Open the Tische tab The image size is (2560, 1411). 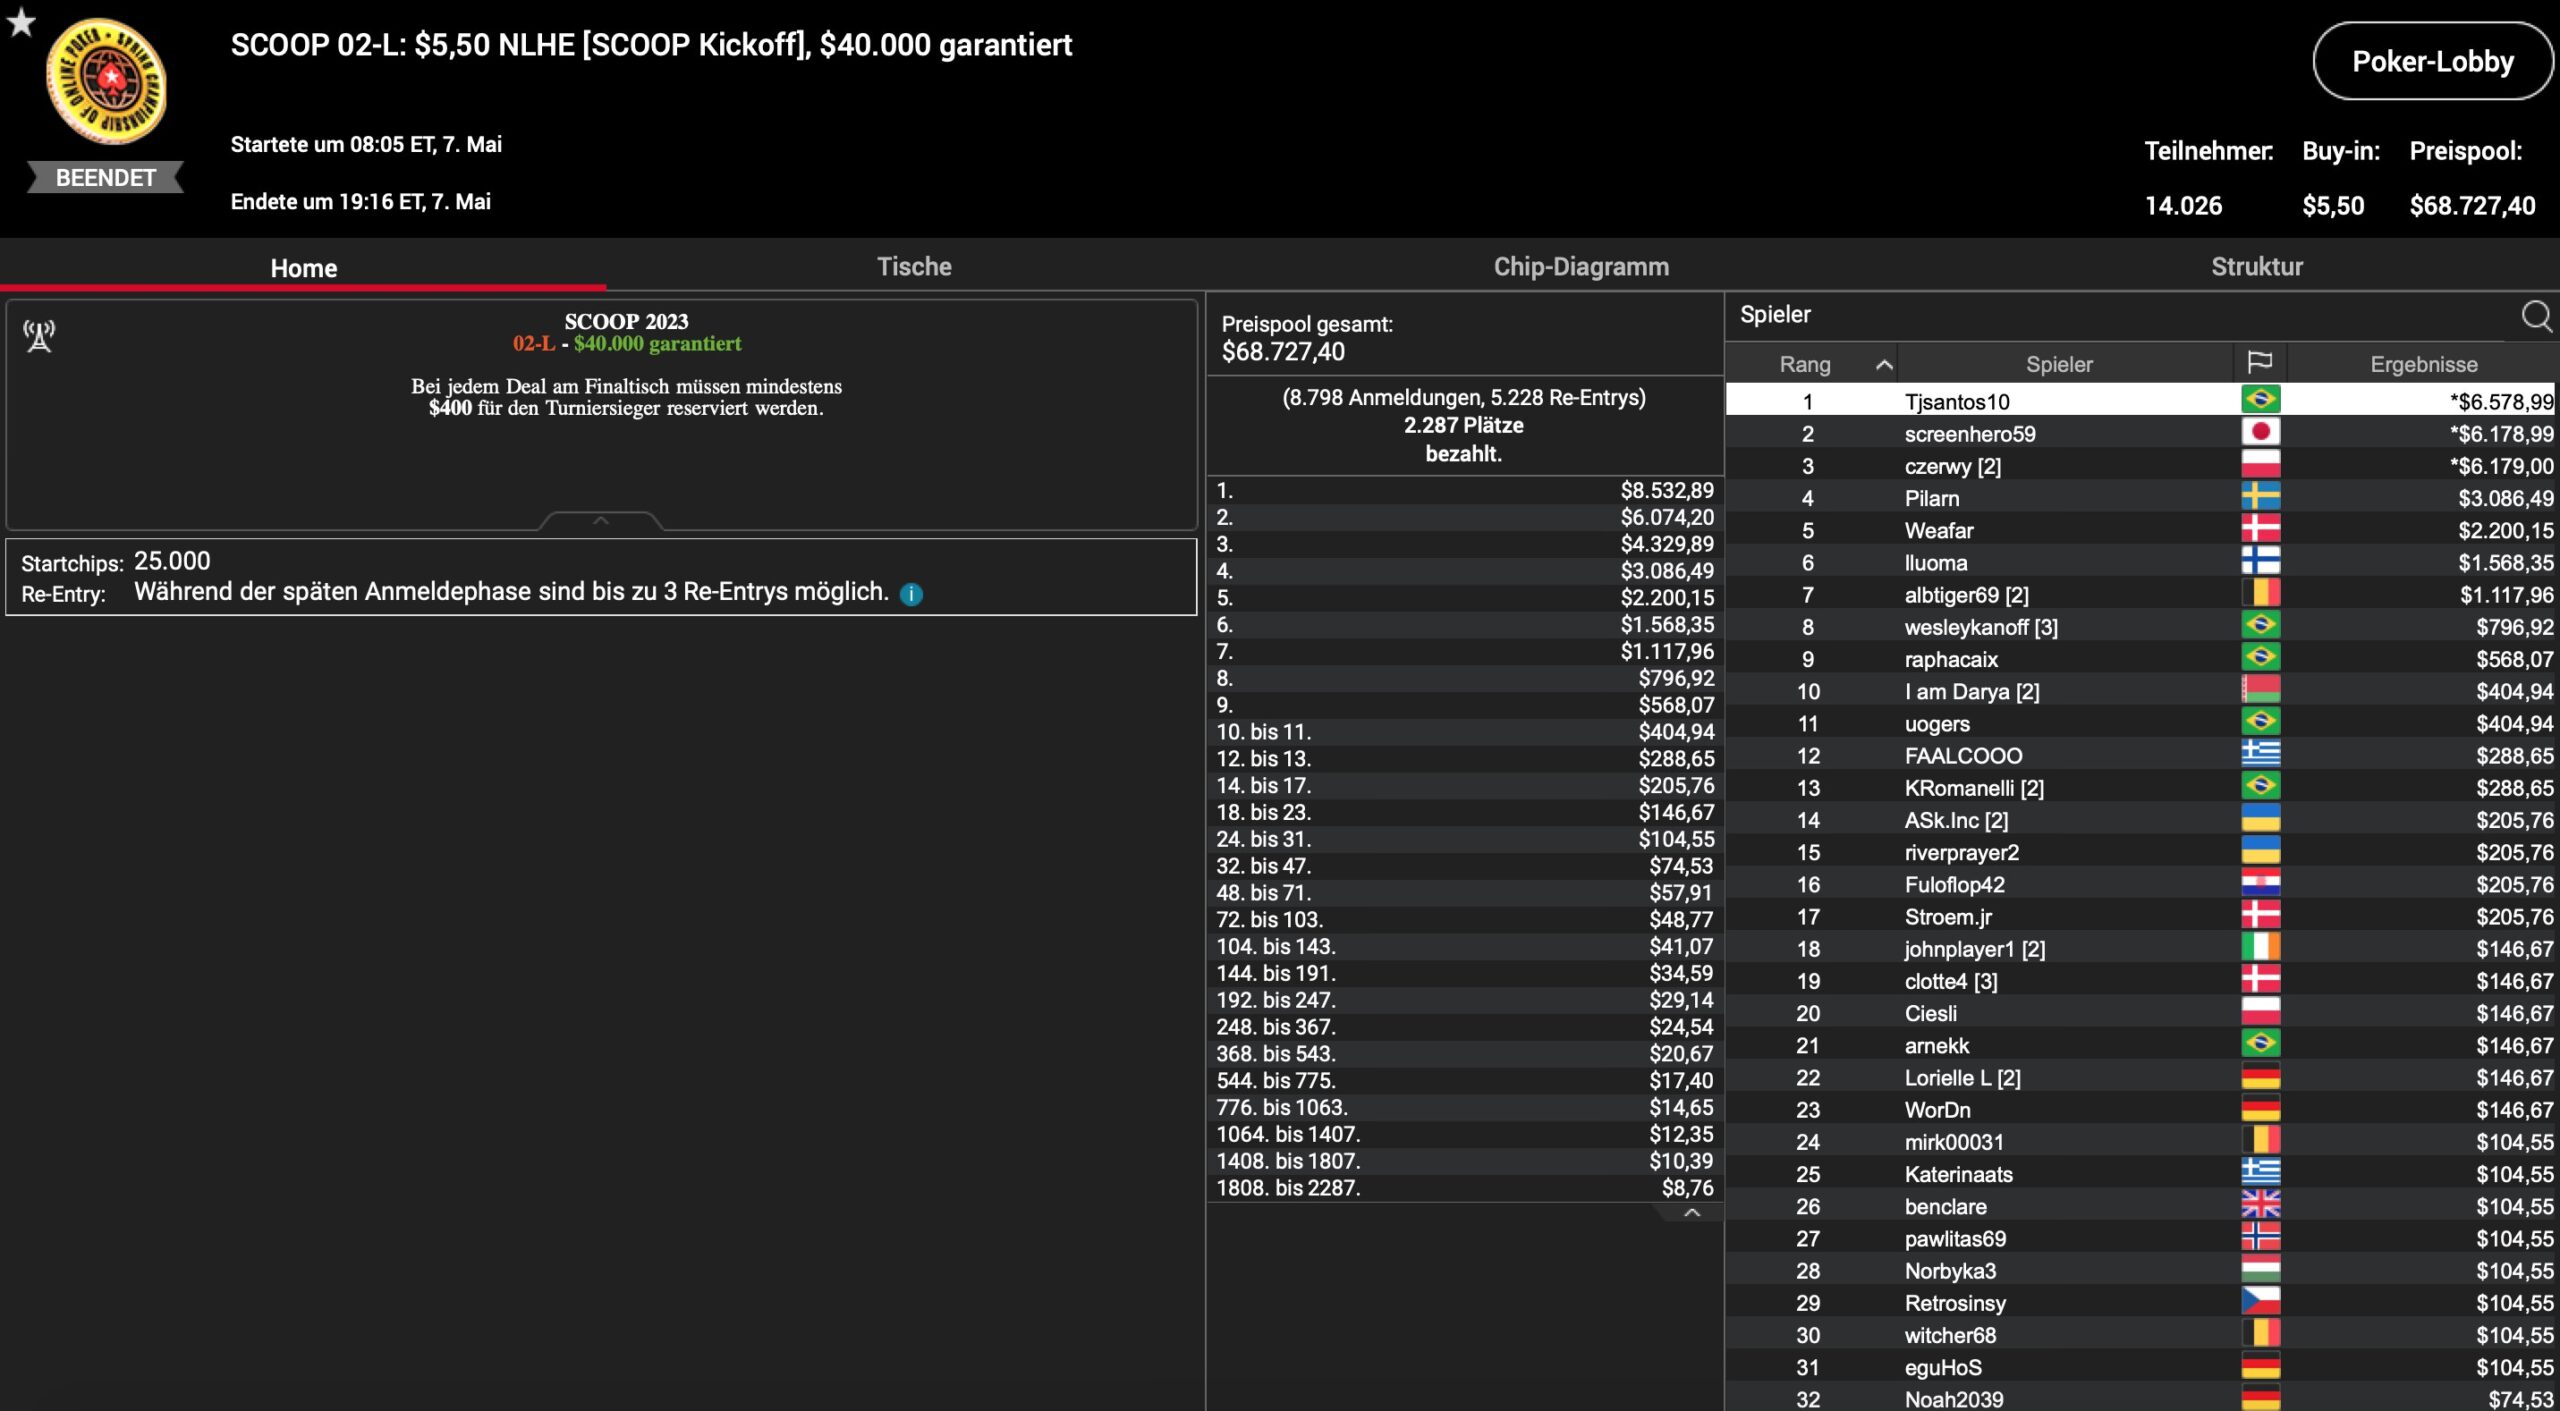pos(914,266)
